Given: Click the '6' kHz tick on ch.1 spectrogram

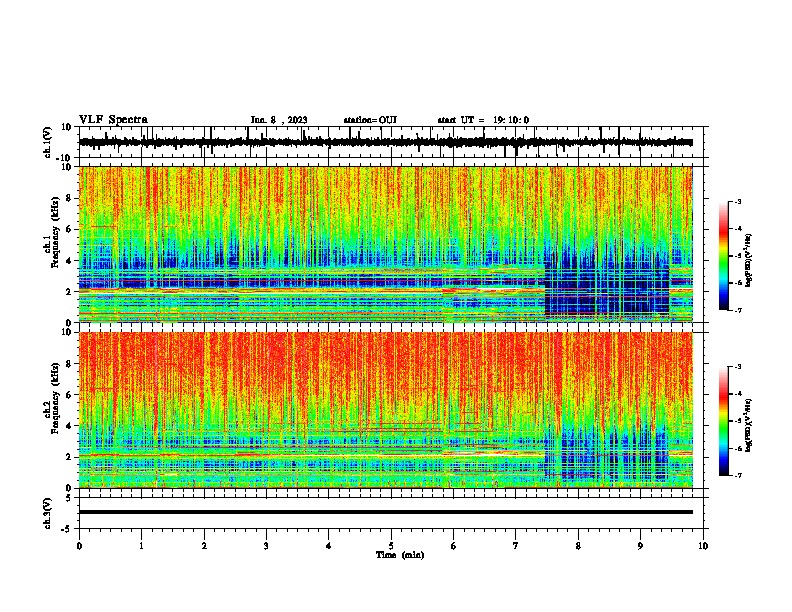Looking at the screenshot, I should click(69, 229).
